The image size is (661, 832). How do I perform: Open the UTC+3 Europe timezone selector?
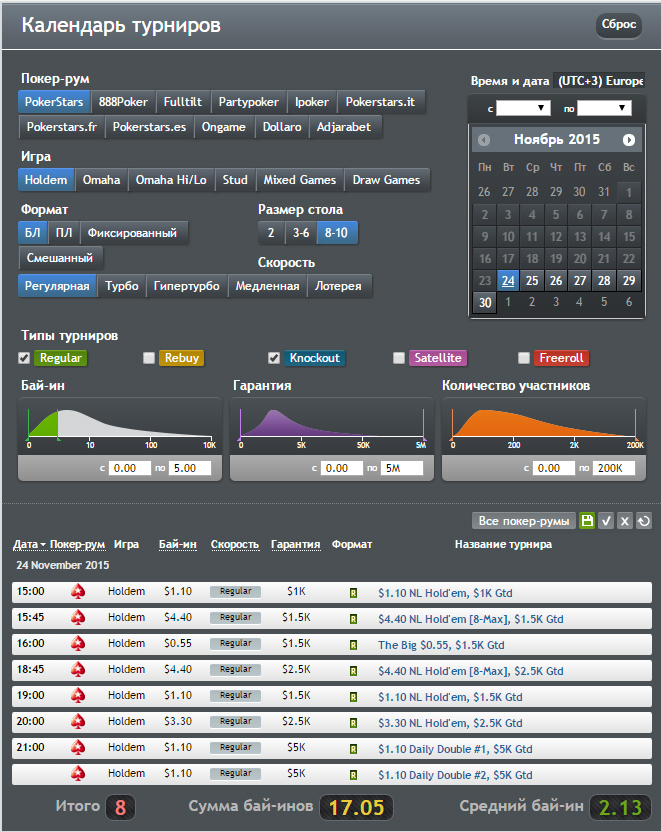599,81
